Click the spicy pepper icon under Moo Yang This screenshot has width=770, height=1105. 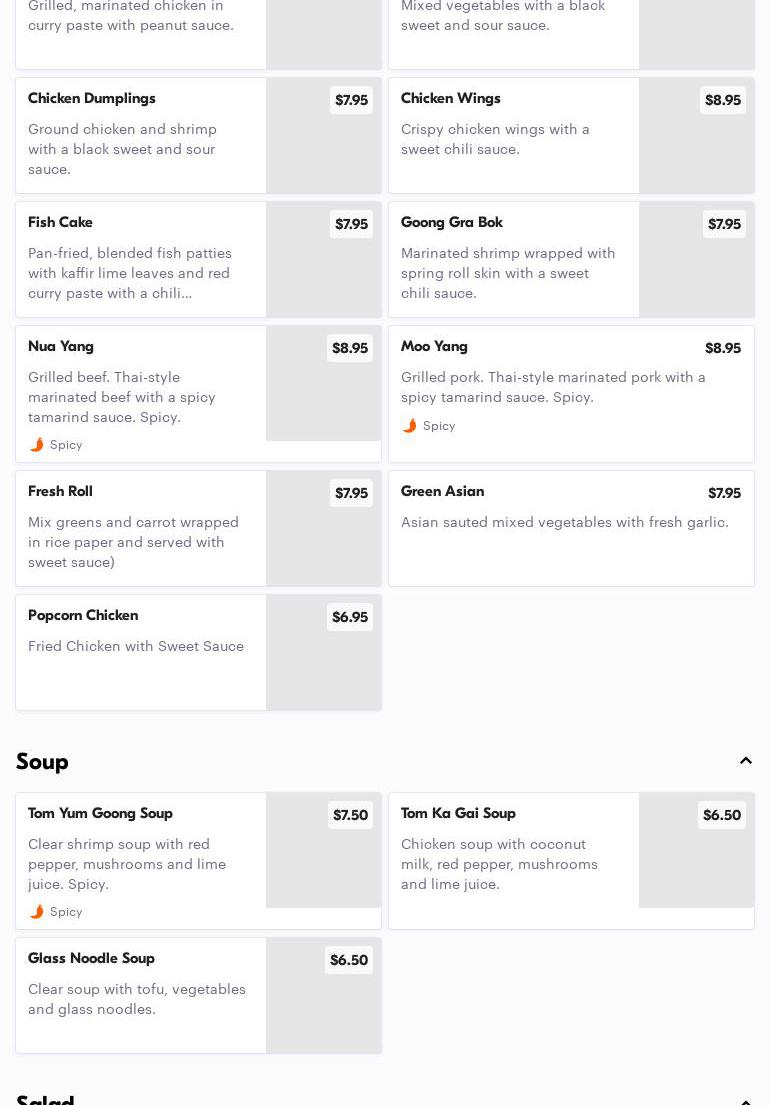(x=409, y=426)
